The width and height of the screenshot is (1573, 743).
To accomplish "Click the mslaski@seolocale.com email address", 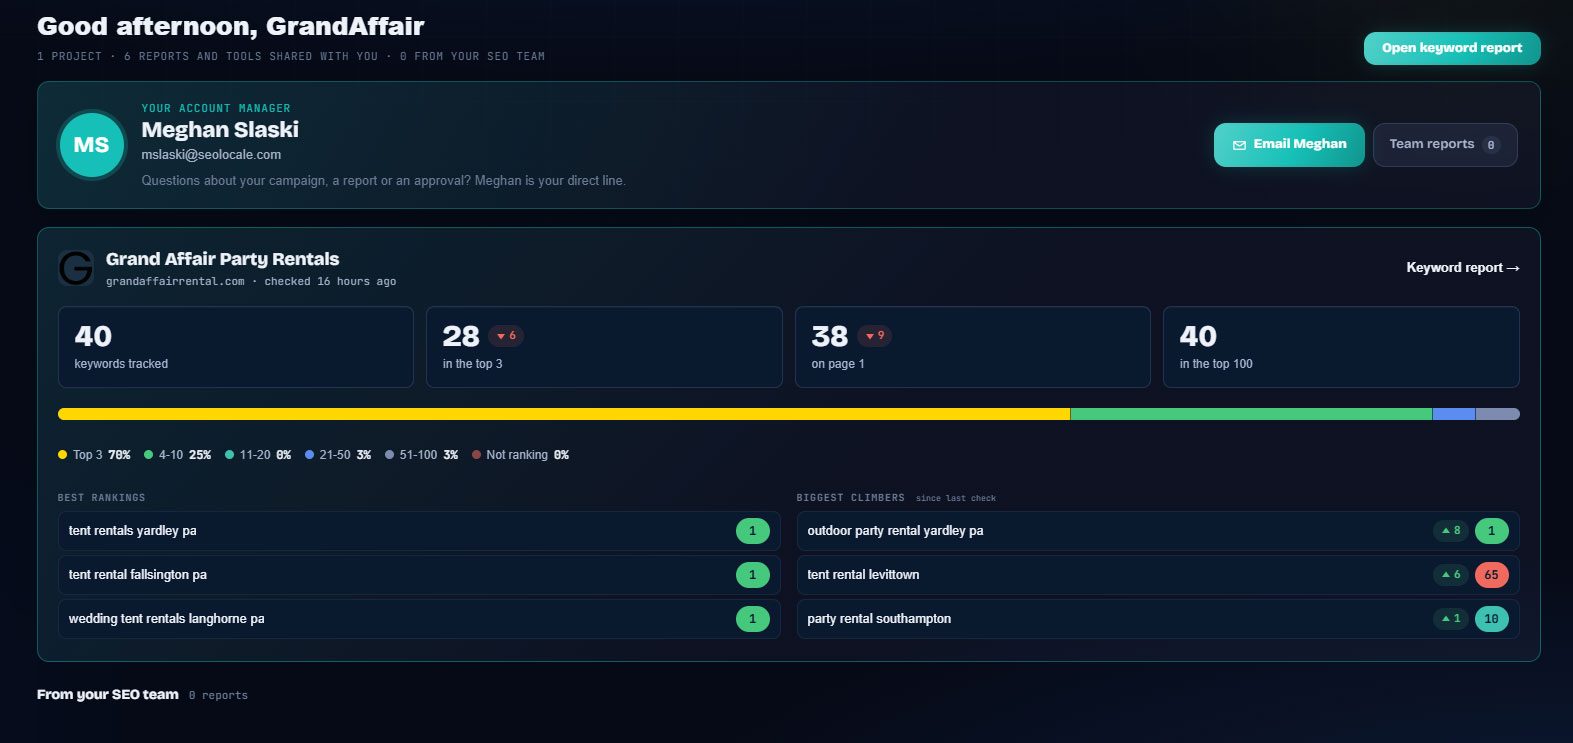I will (x=211, y=155).
